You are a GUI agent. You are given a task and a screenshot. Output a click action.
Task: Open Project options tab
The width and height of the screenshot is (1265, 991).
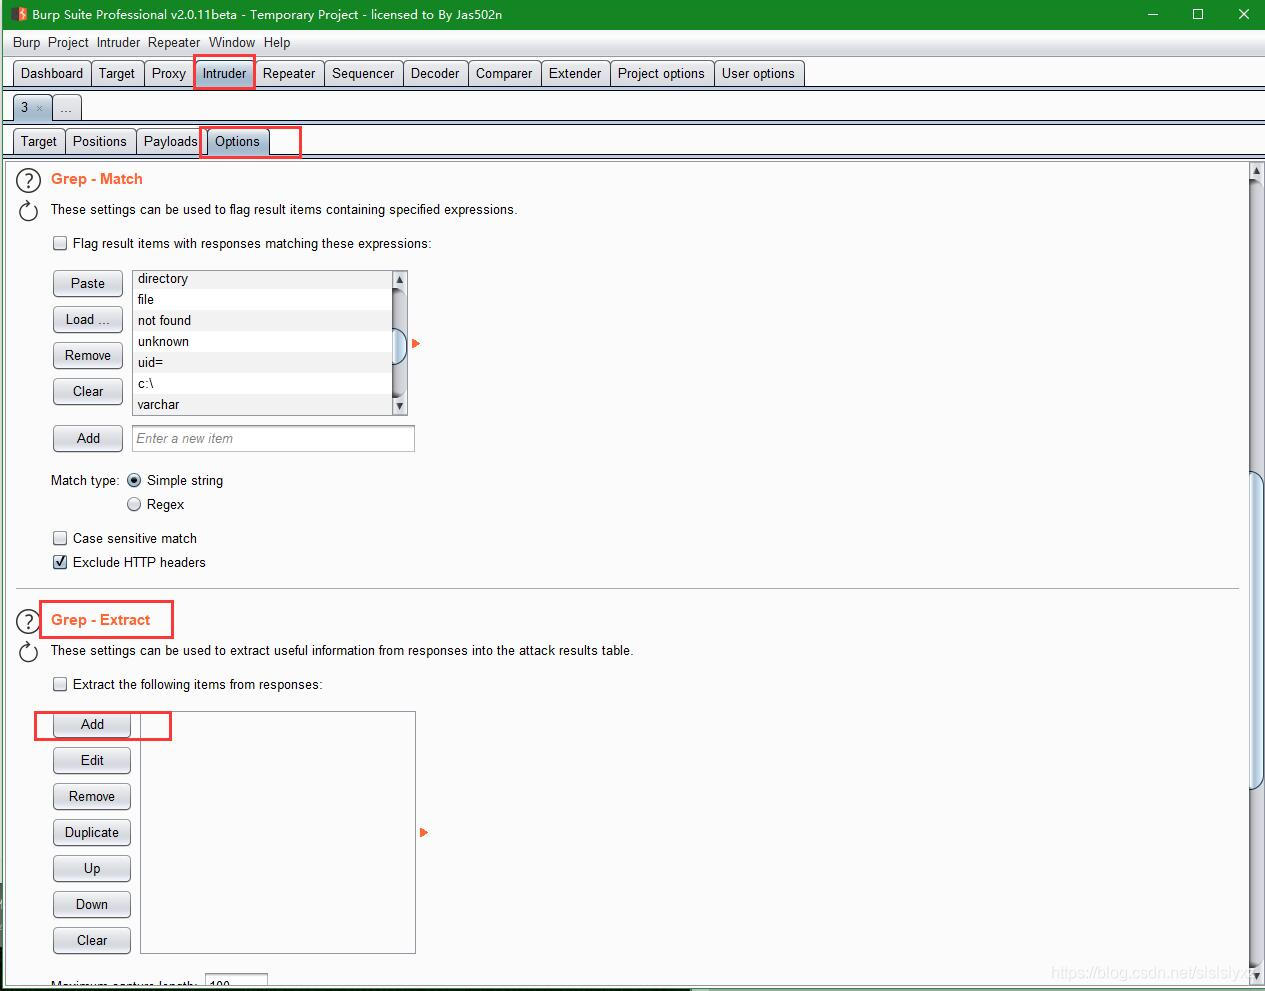pos(661,73)
